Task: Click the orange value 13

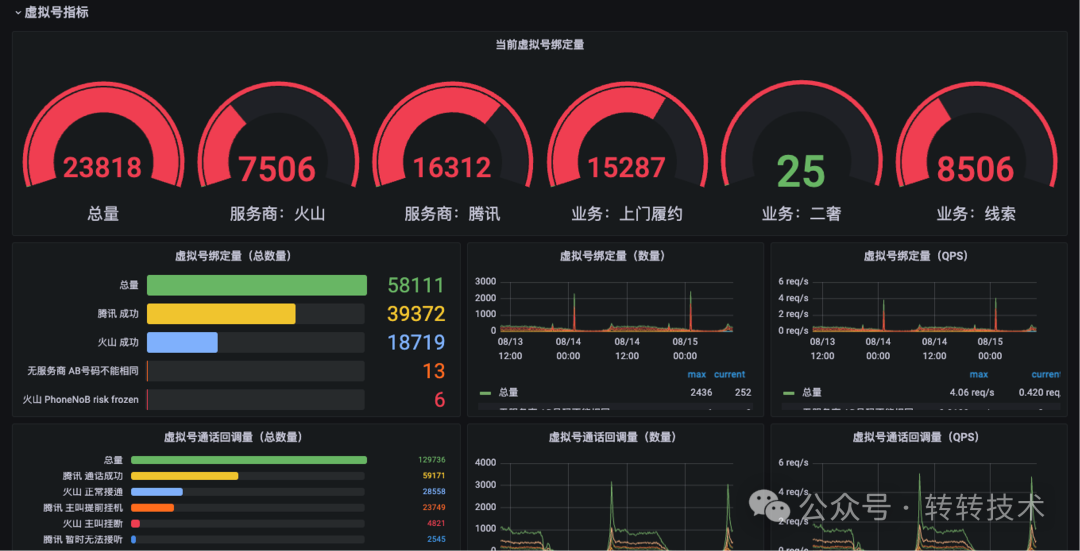Action: (x=434, y=371)
